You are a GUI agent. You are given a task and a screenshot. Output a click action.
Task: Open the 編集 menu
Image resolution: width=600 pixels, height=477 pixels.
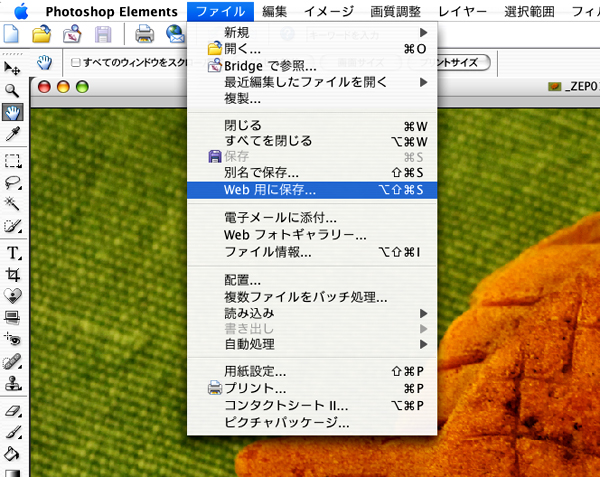(274, 11)
